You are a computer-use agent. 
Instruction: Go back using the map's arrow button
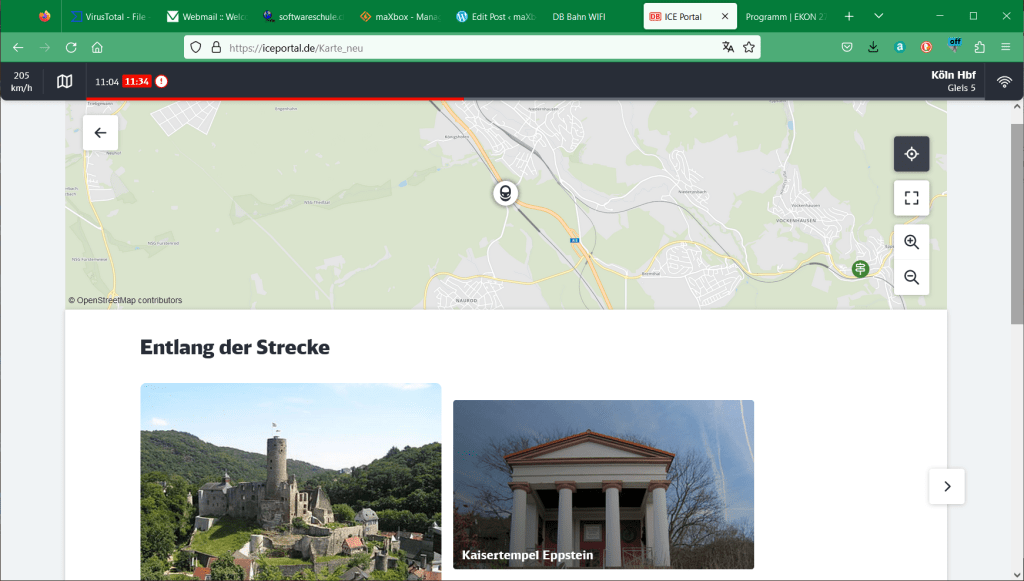100,133
